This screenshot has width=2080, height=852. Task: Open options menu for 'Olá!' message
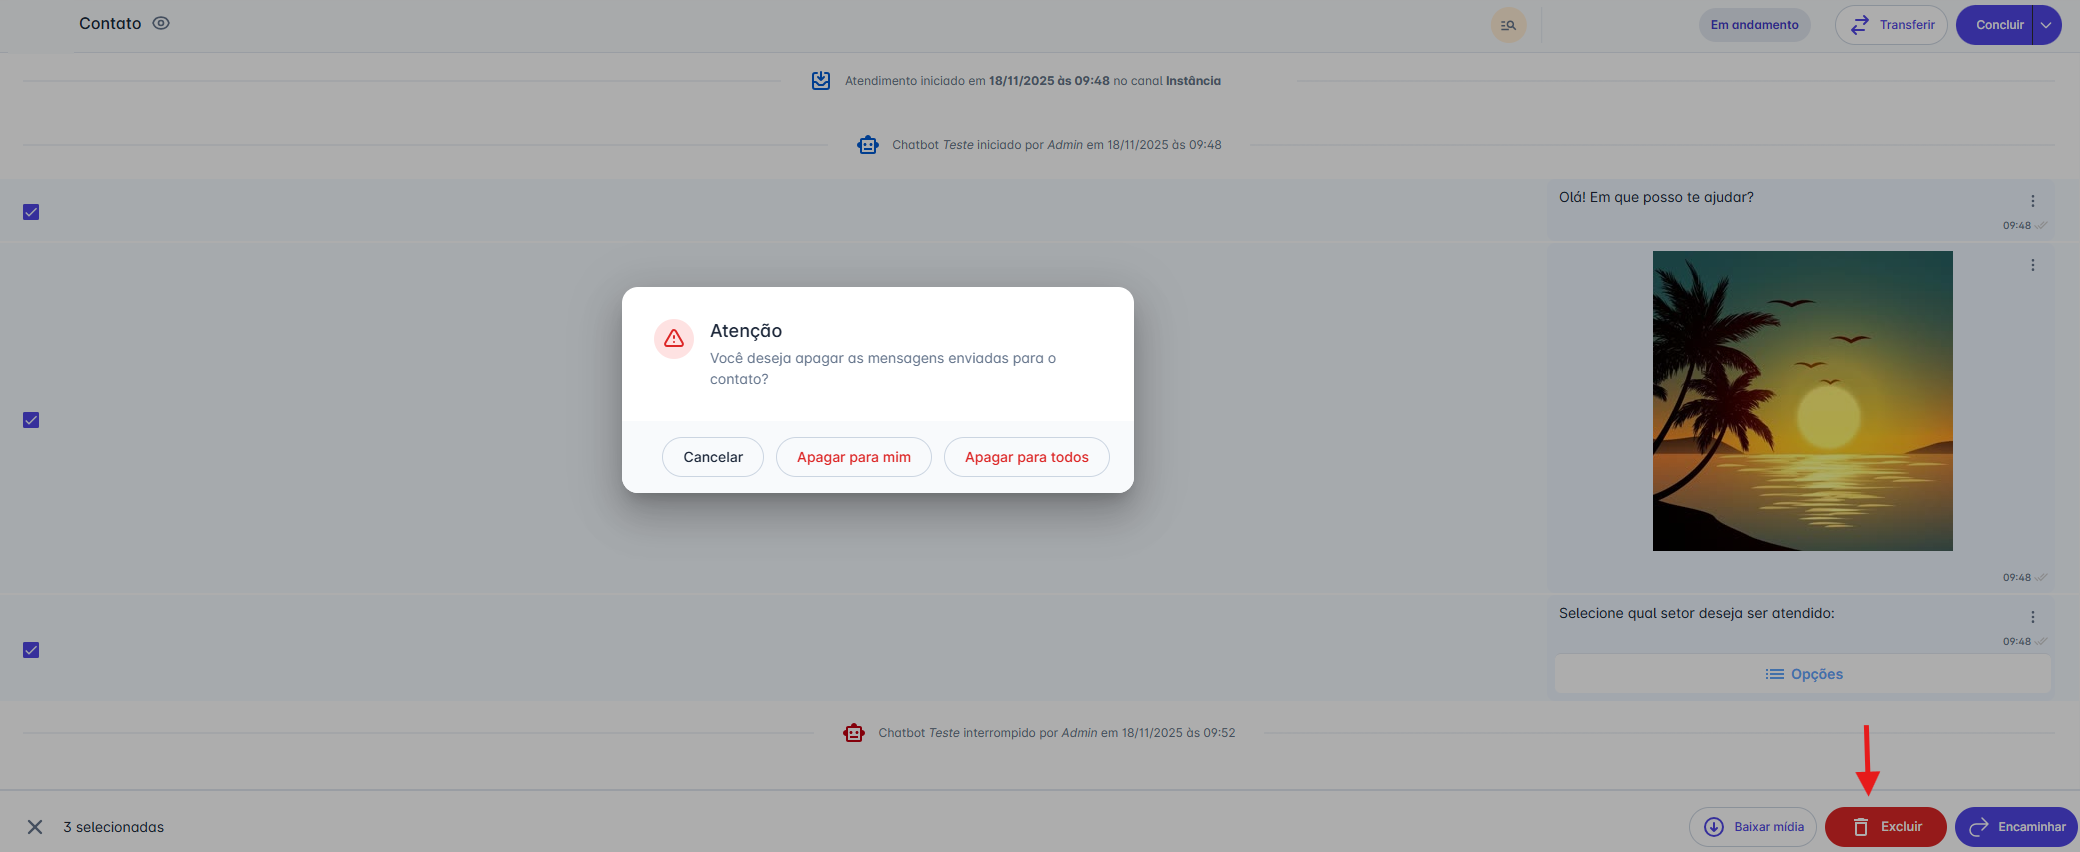[2033, 201]
